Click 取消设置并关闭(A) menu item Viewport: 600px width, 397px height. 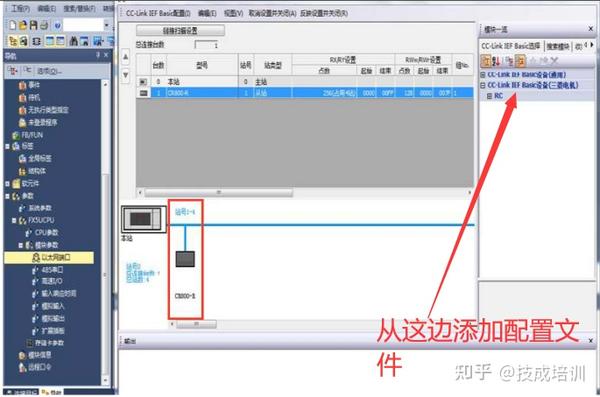point(272,13)
